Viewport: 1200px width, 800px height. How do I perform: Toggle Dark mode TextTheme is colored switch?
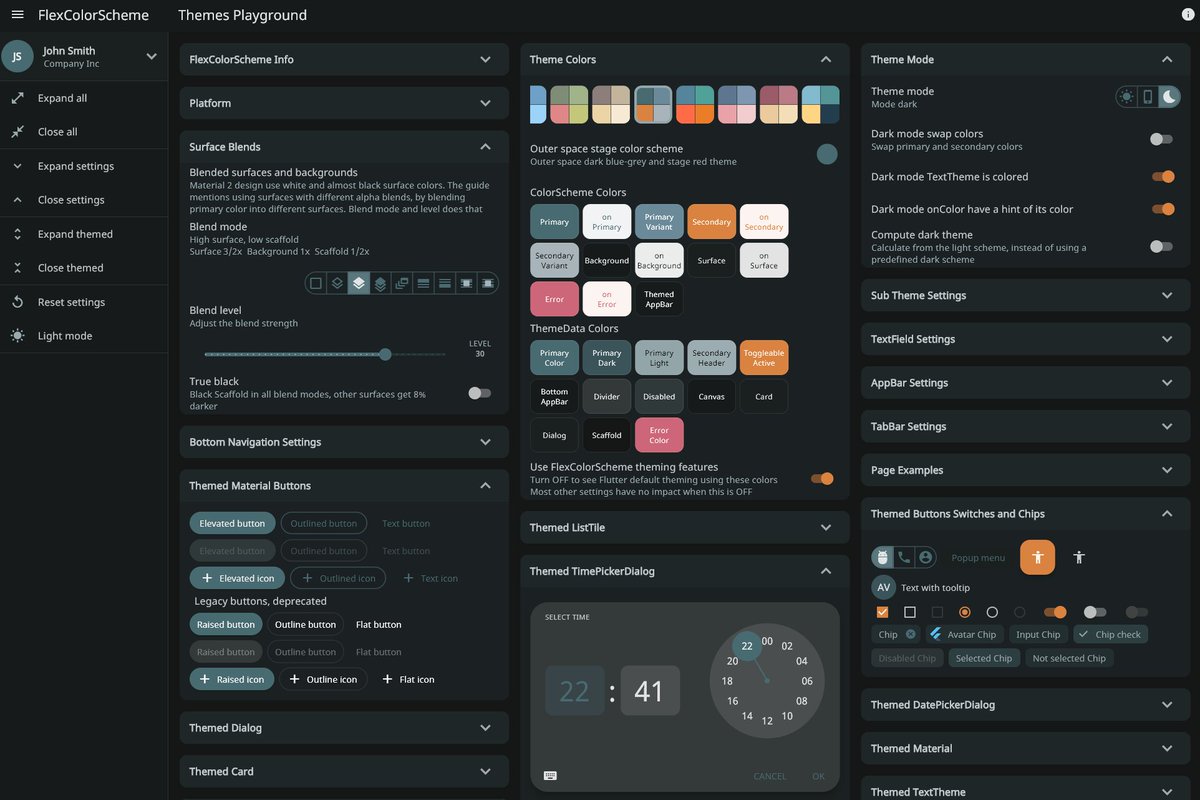coord(1162,177)
